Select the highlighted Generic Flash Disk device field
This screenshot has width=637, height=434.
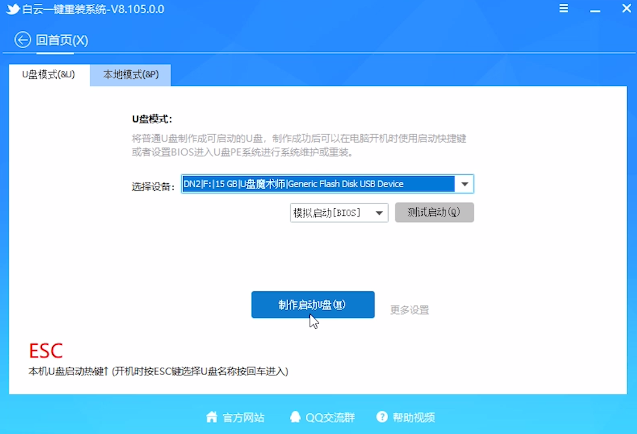coord(318,184)
